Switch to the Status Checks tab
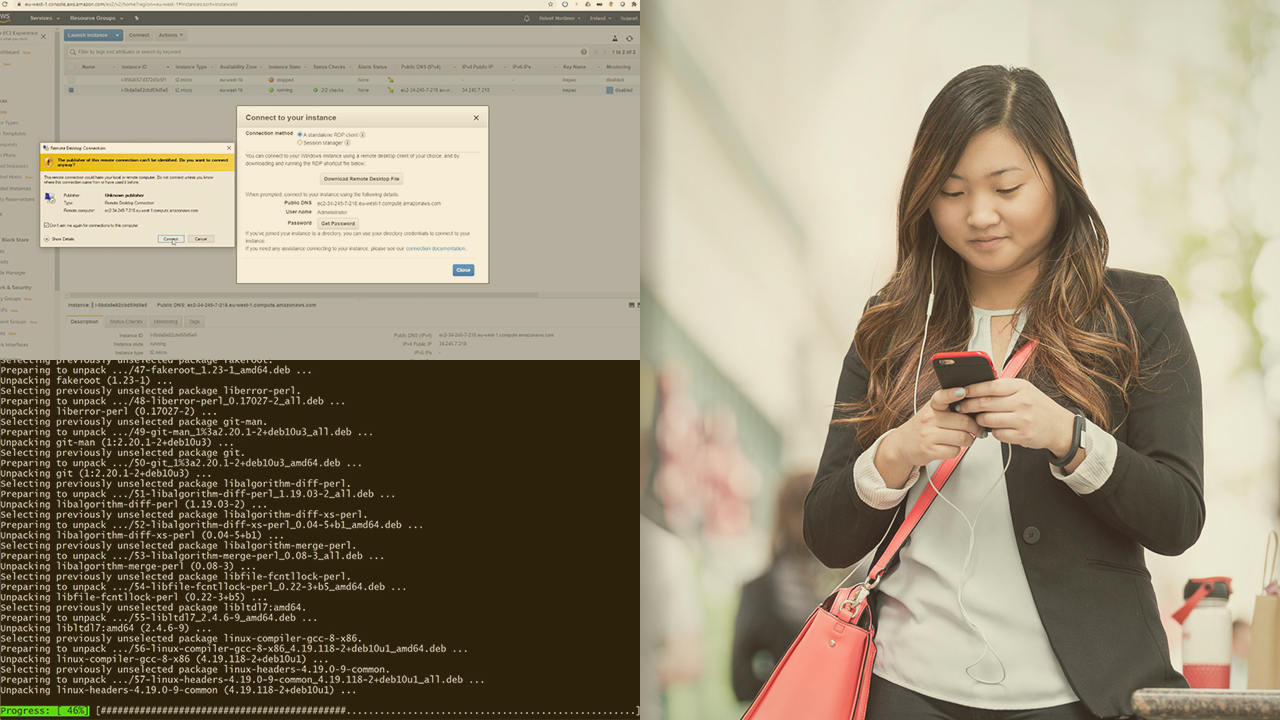 coord(126,322)
